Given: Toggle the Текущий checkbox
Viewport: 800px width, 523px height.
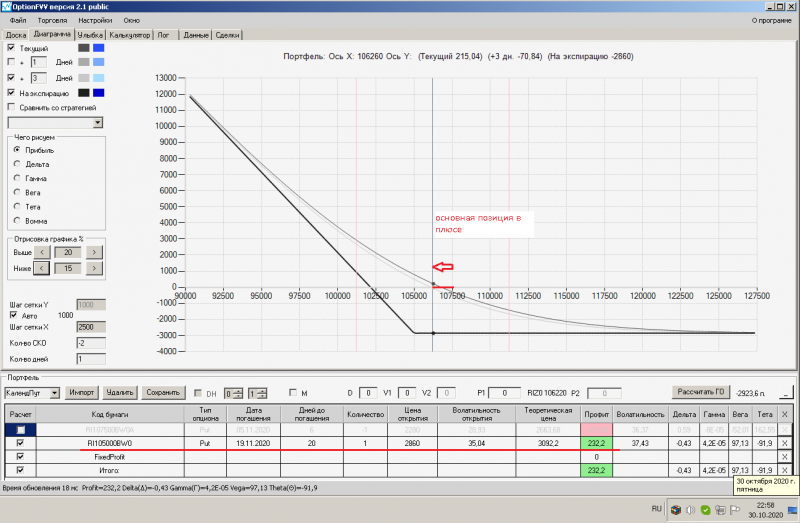Looking at the screenshot, I should (11, 47).
